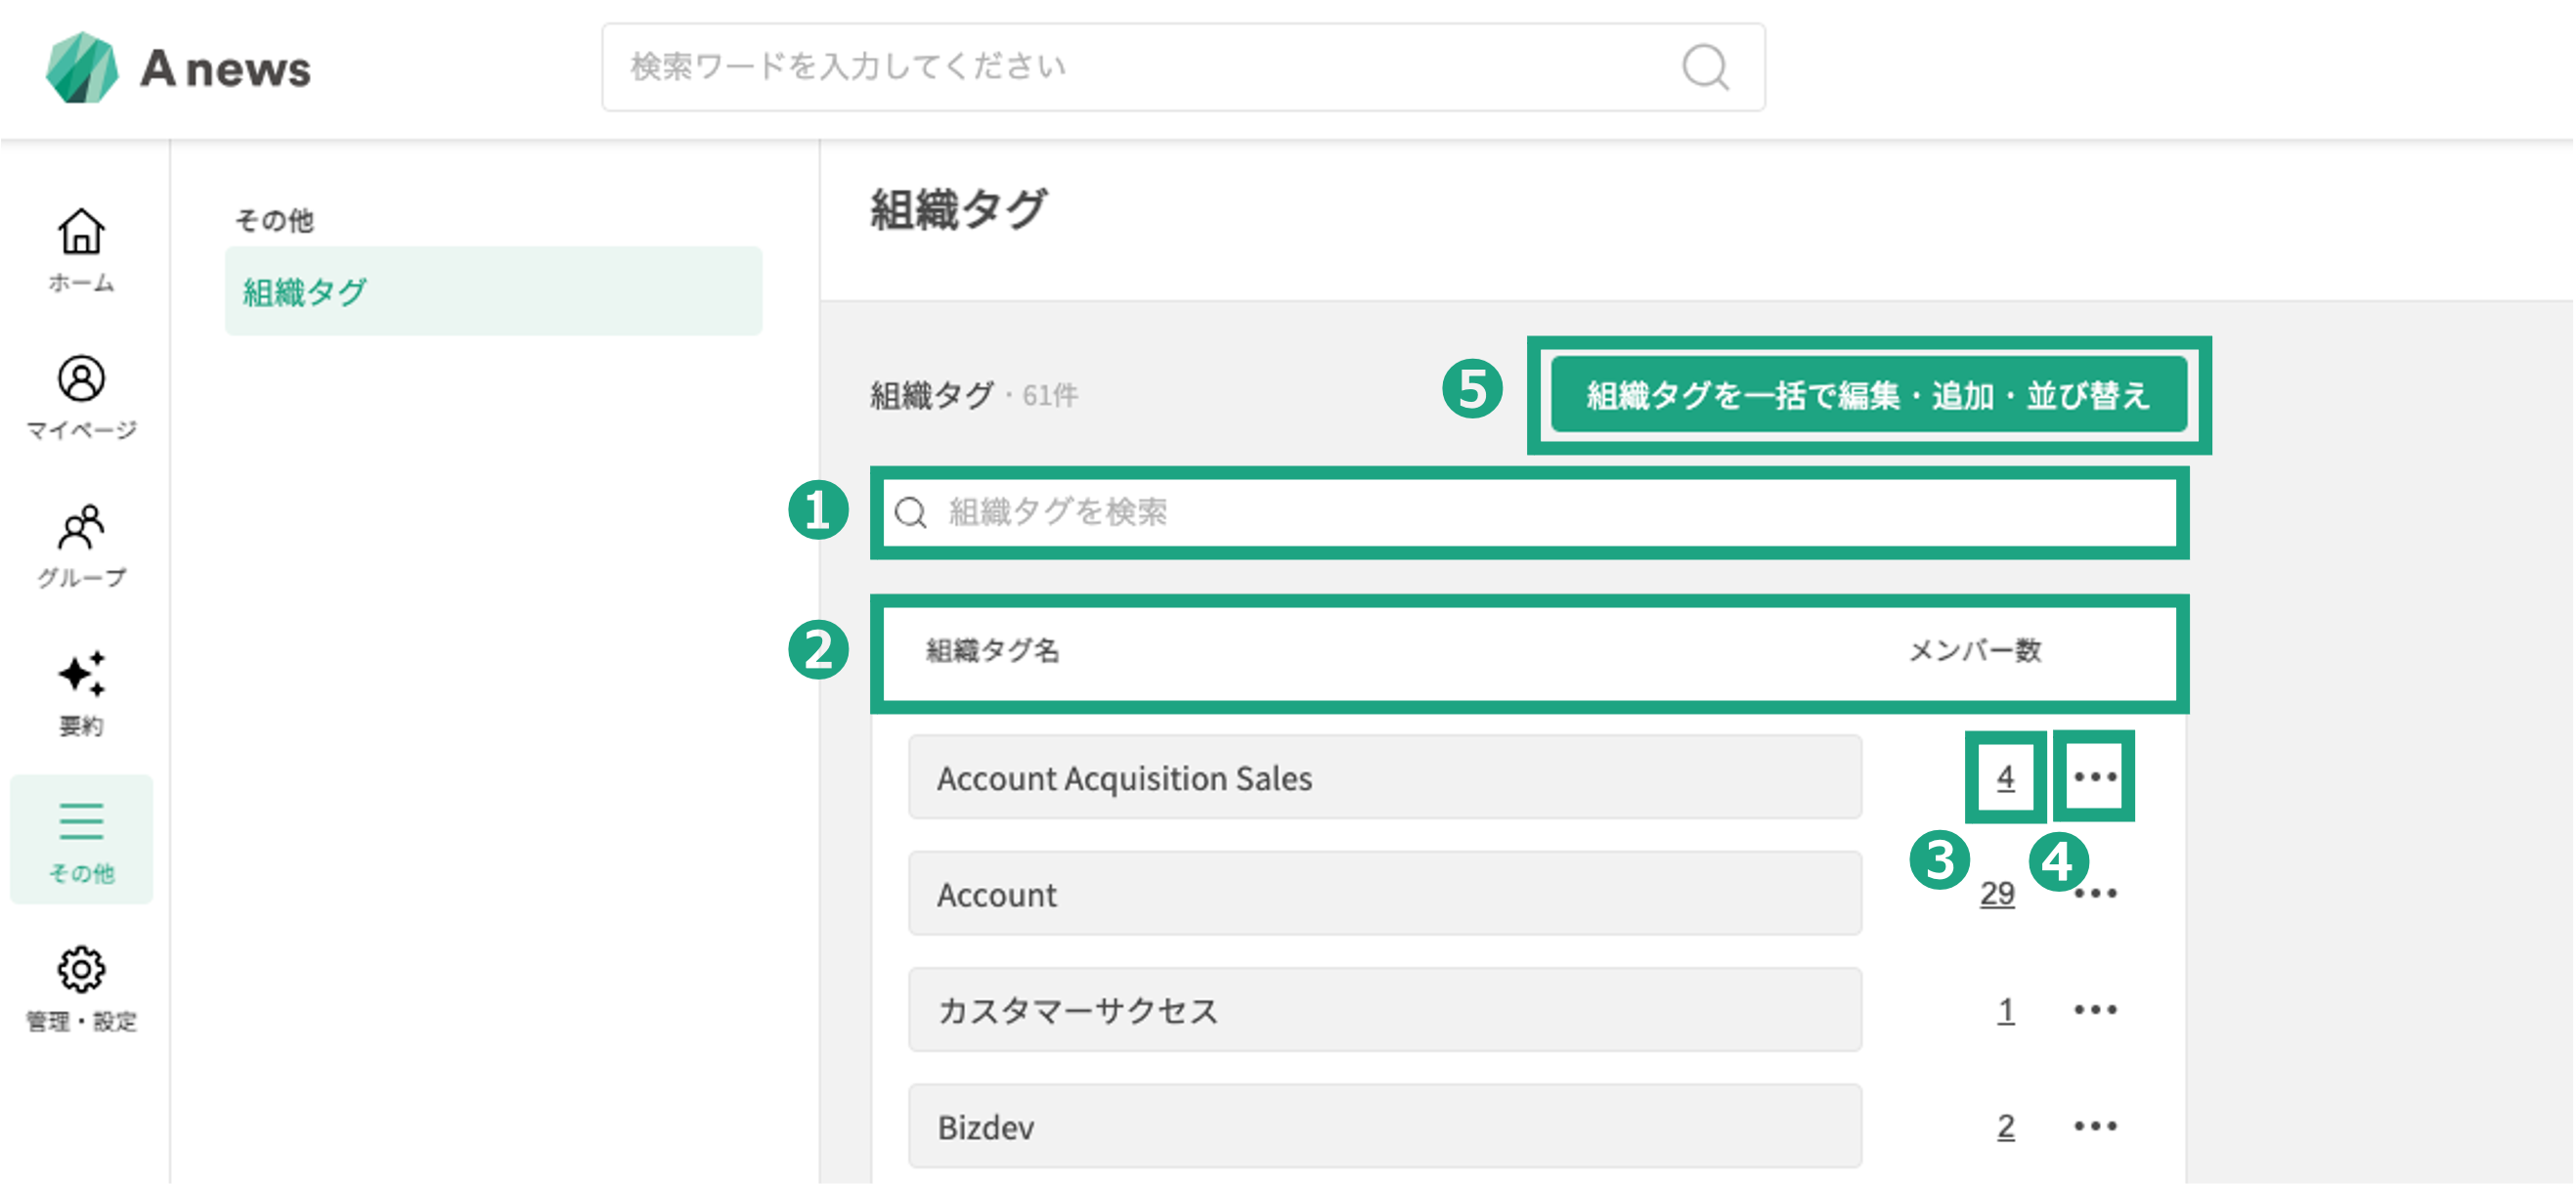Open 管理・設定 gear icon
This screenshot has width=2576, height=1187.
click(x=81, y=969)
